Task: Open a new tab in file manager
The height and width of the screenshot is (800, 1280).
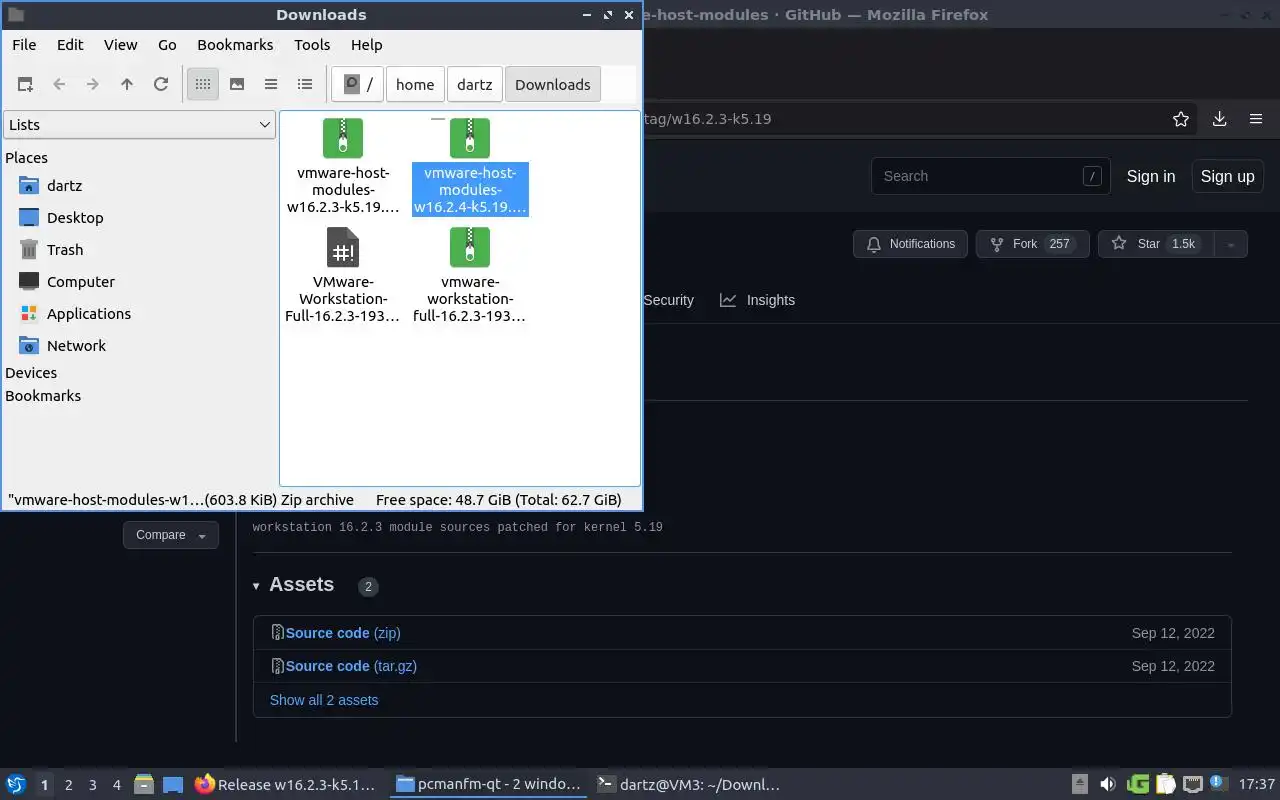Action: (x=25, y=85)
